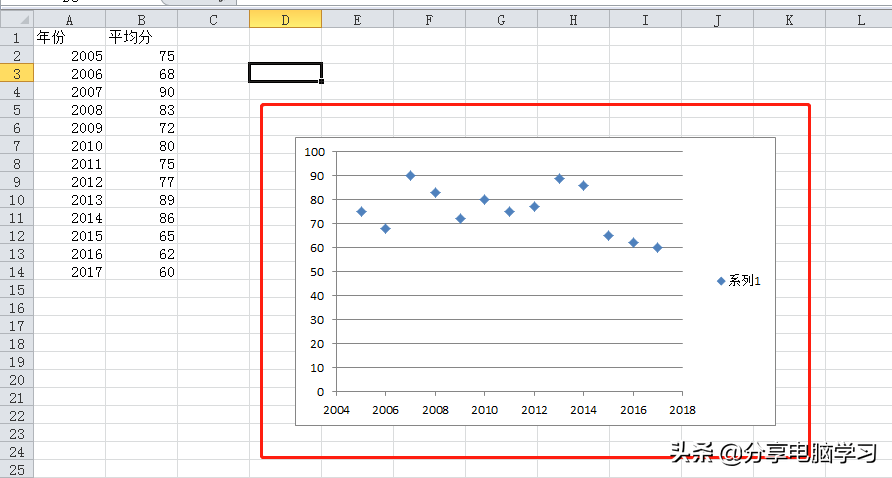Click the scatter point at value 90 for 2007
This screenshot has width=892, height=478.
[x=410, y=176]
